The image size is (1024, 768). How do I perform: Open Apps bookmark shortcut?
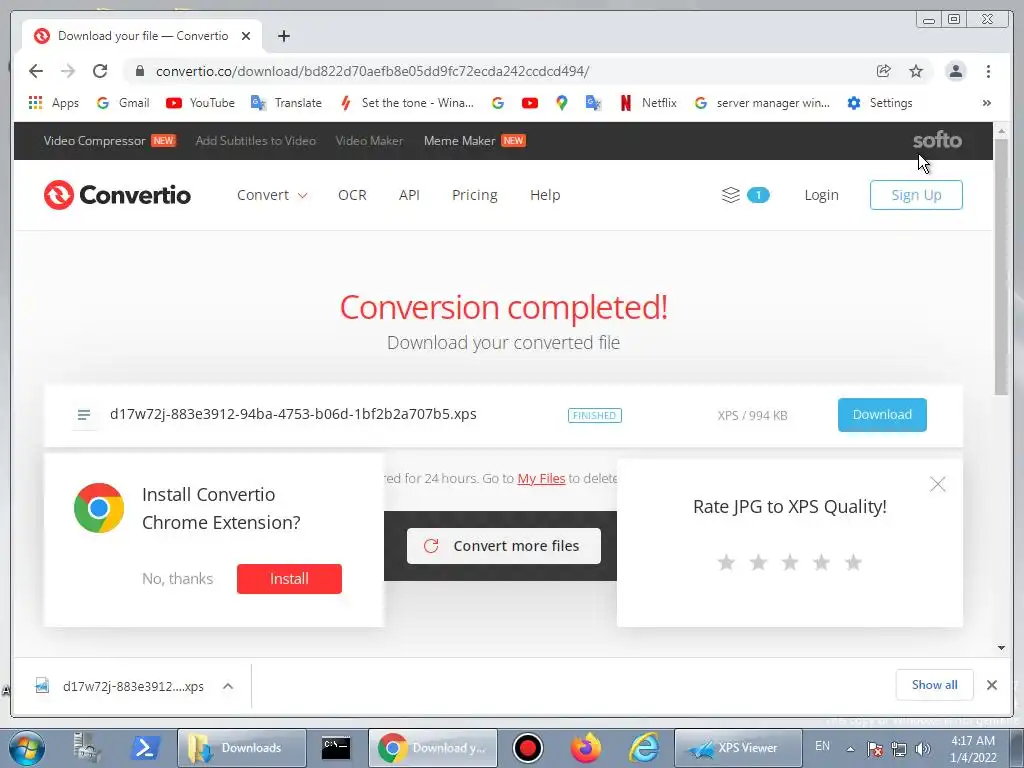point(54,103)
